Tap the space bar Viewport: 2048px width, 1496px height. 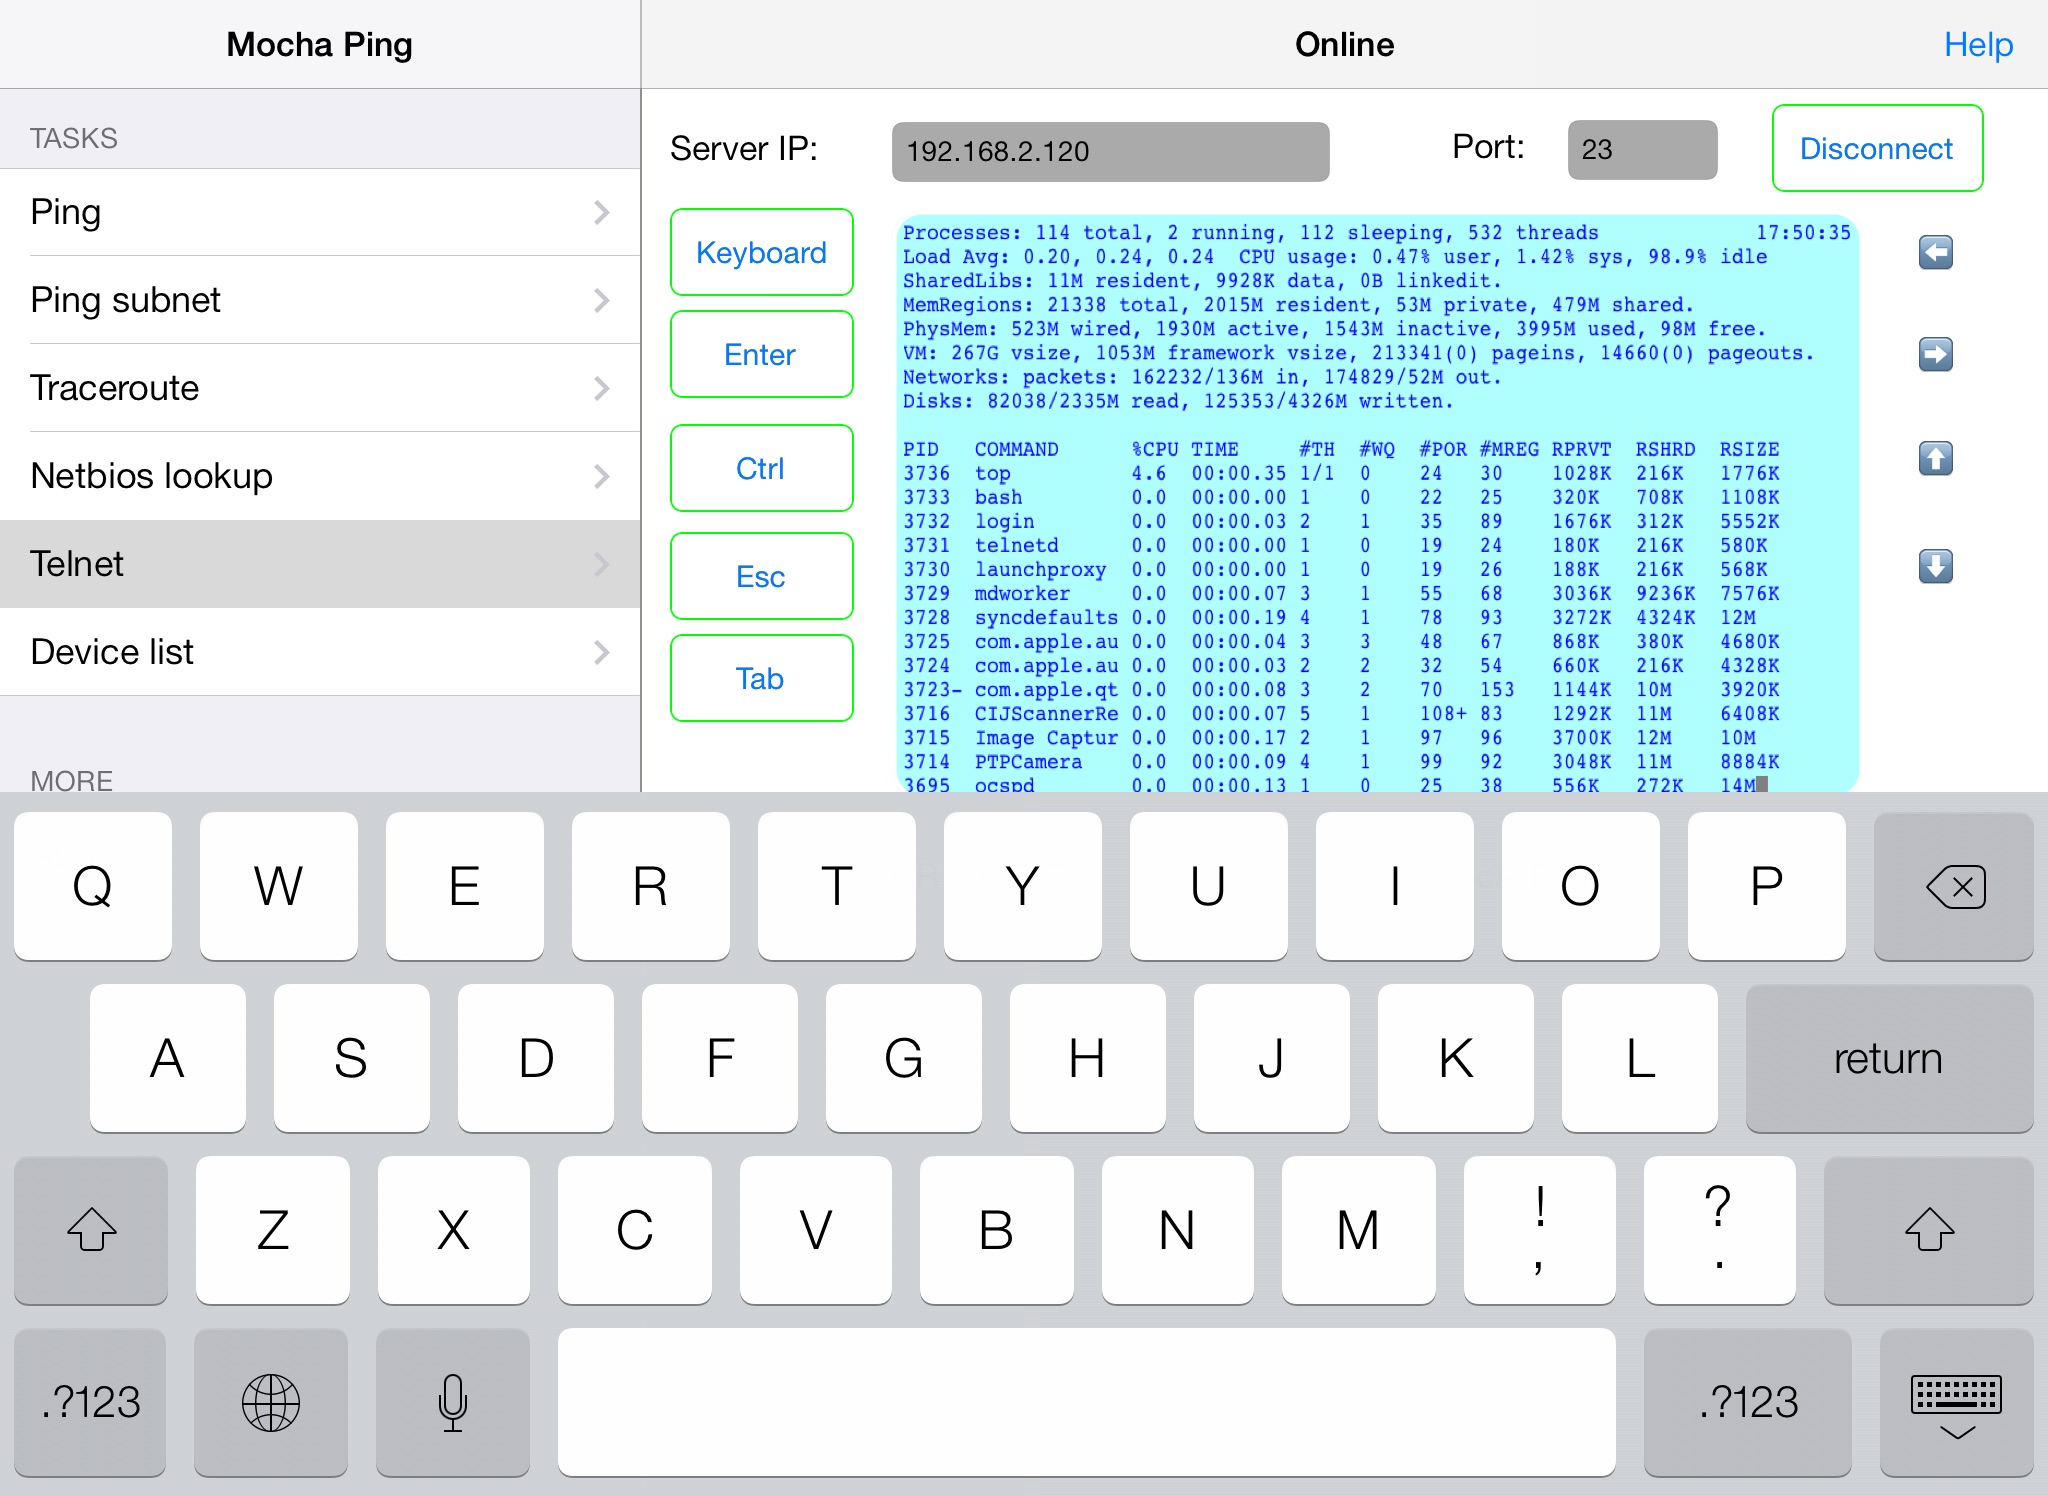tap(1086, 1402)
